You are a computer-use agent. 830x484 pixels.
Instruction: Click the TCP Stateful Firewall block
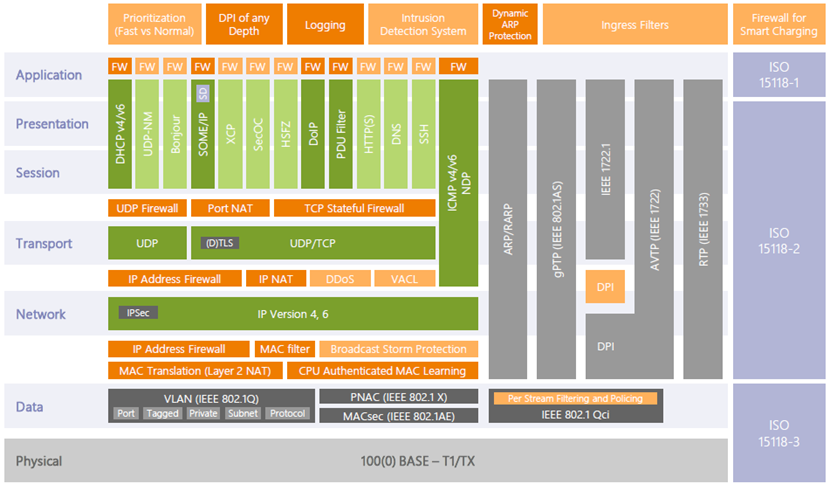[x=354, y=208]
